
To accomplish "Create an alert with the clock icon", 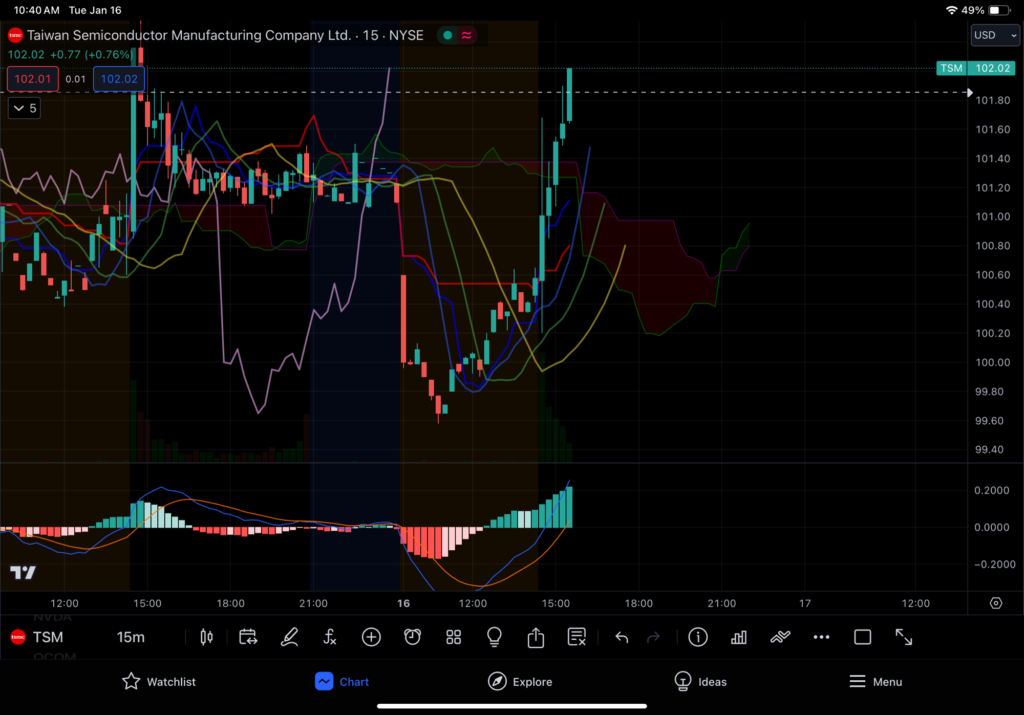I will pyautogui.click(x=412, y=637).
